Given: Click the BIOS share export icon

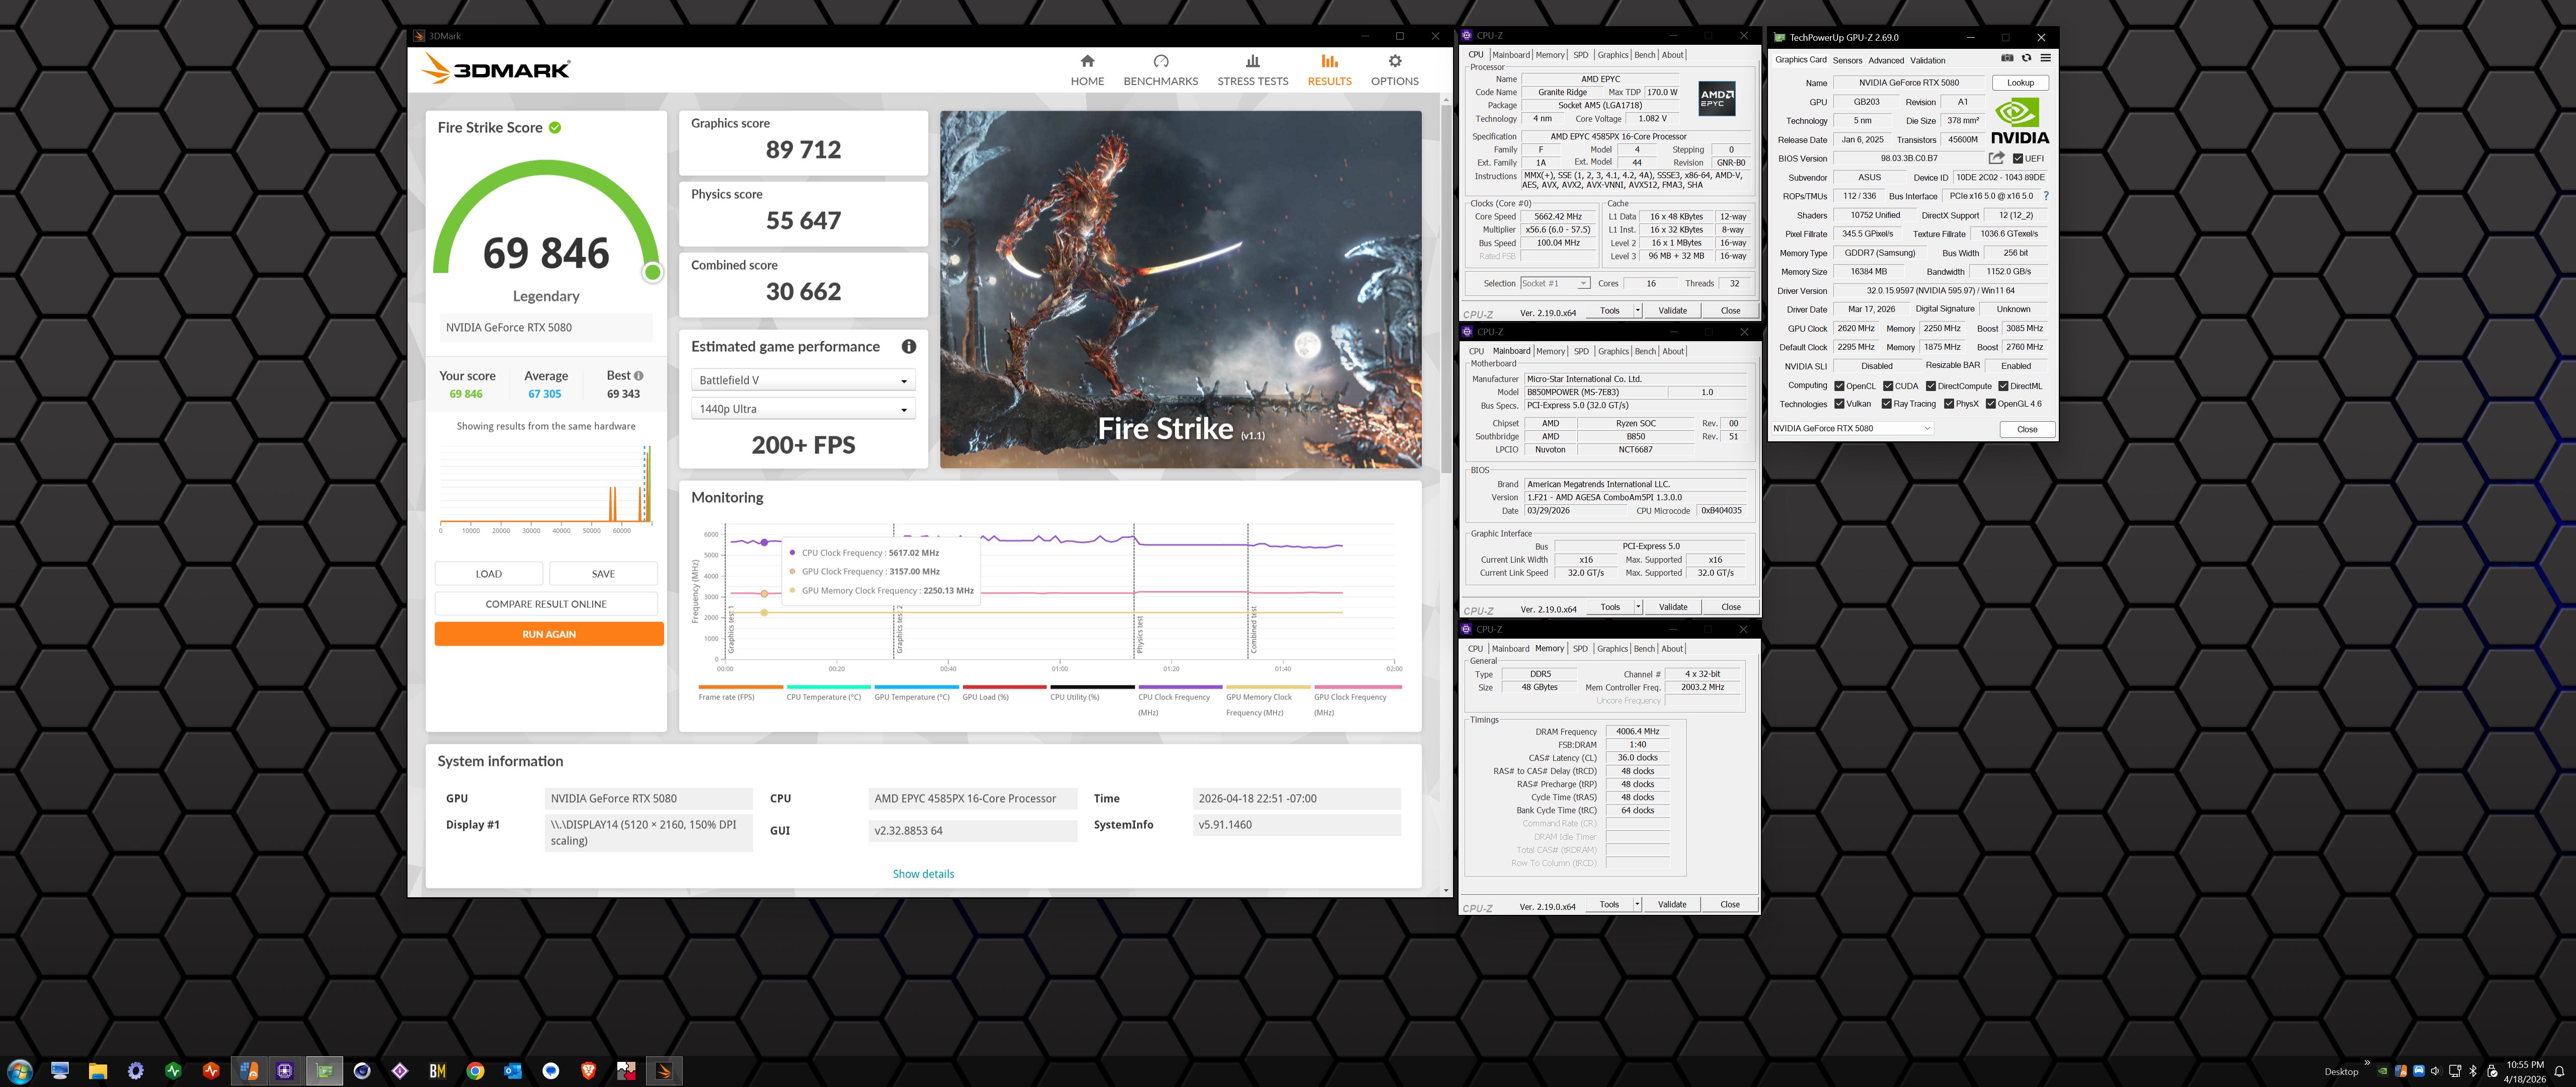Looking at the screenshot, I should [x=1996, y=158].
